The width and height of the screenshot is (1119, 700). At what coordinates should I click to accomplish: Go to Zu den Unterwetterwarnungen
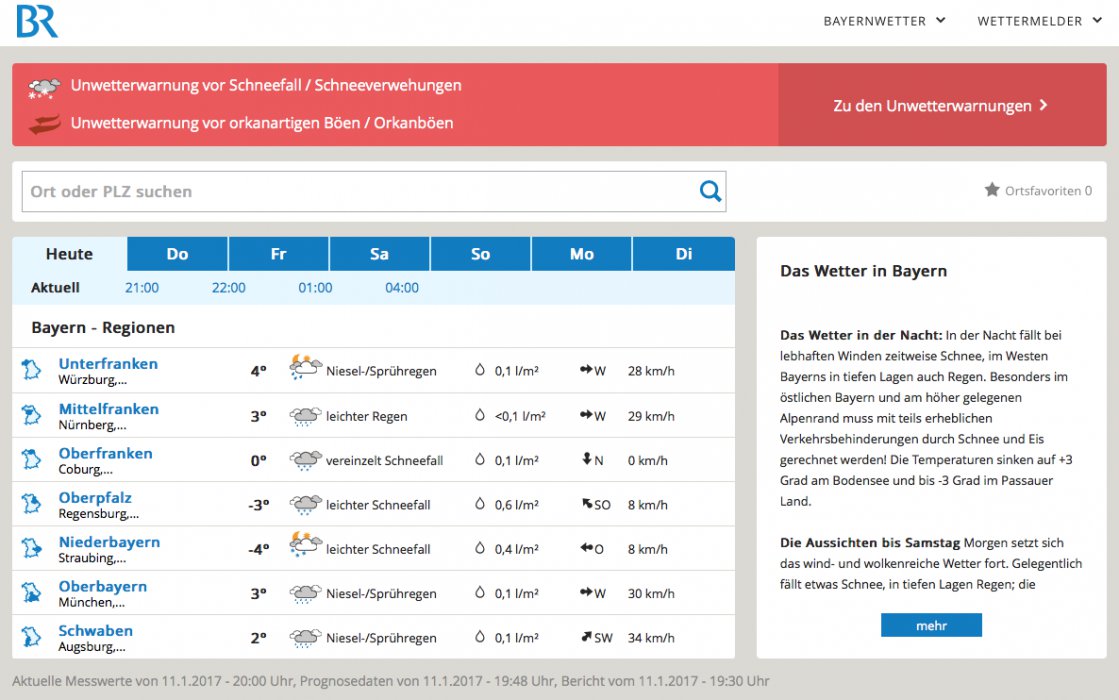coord(940,105)
